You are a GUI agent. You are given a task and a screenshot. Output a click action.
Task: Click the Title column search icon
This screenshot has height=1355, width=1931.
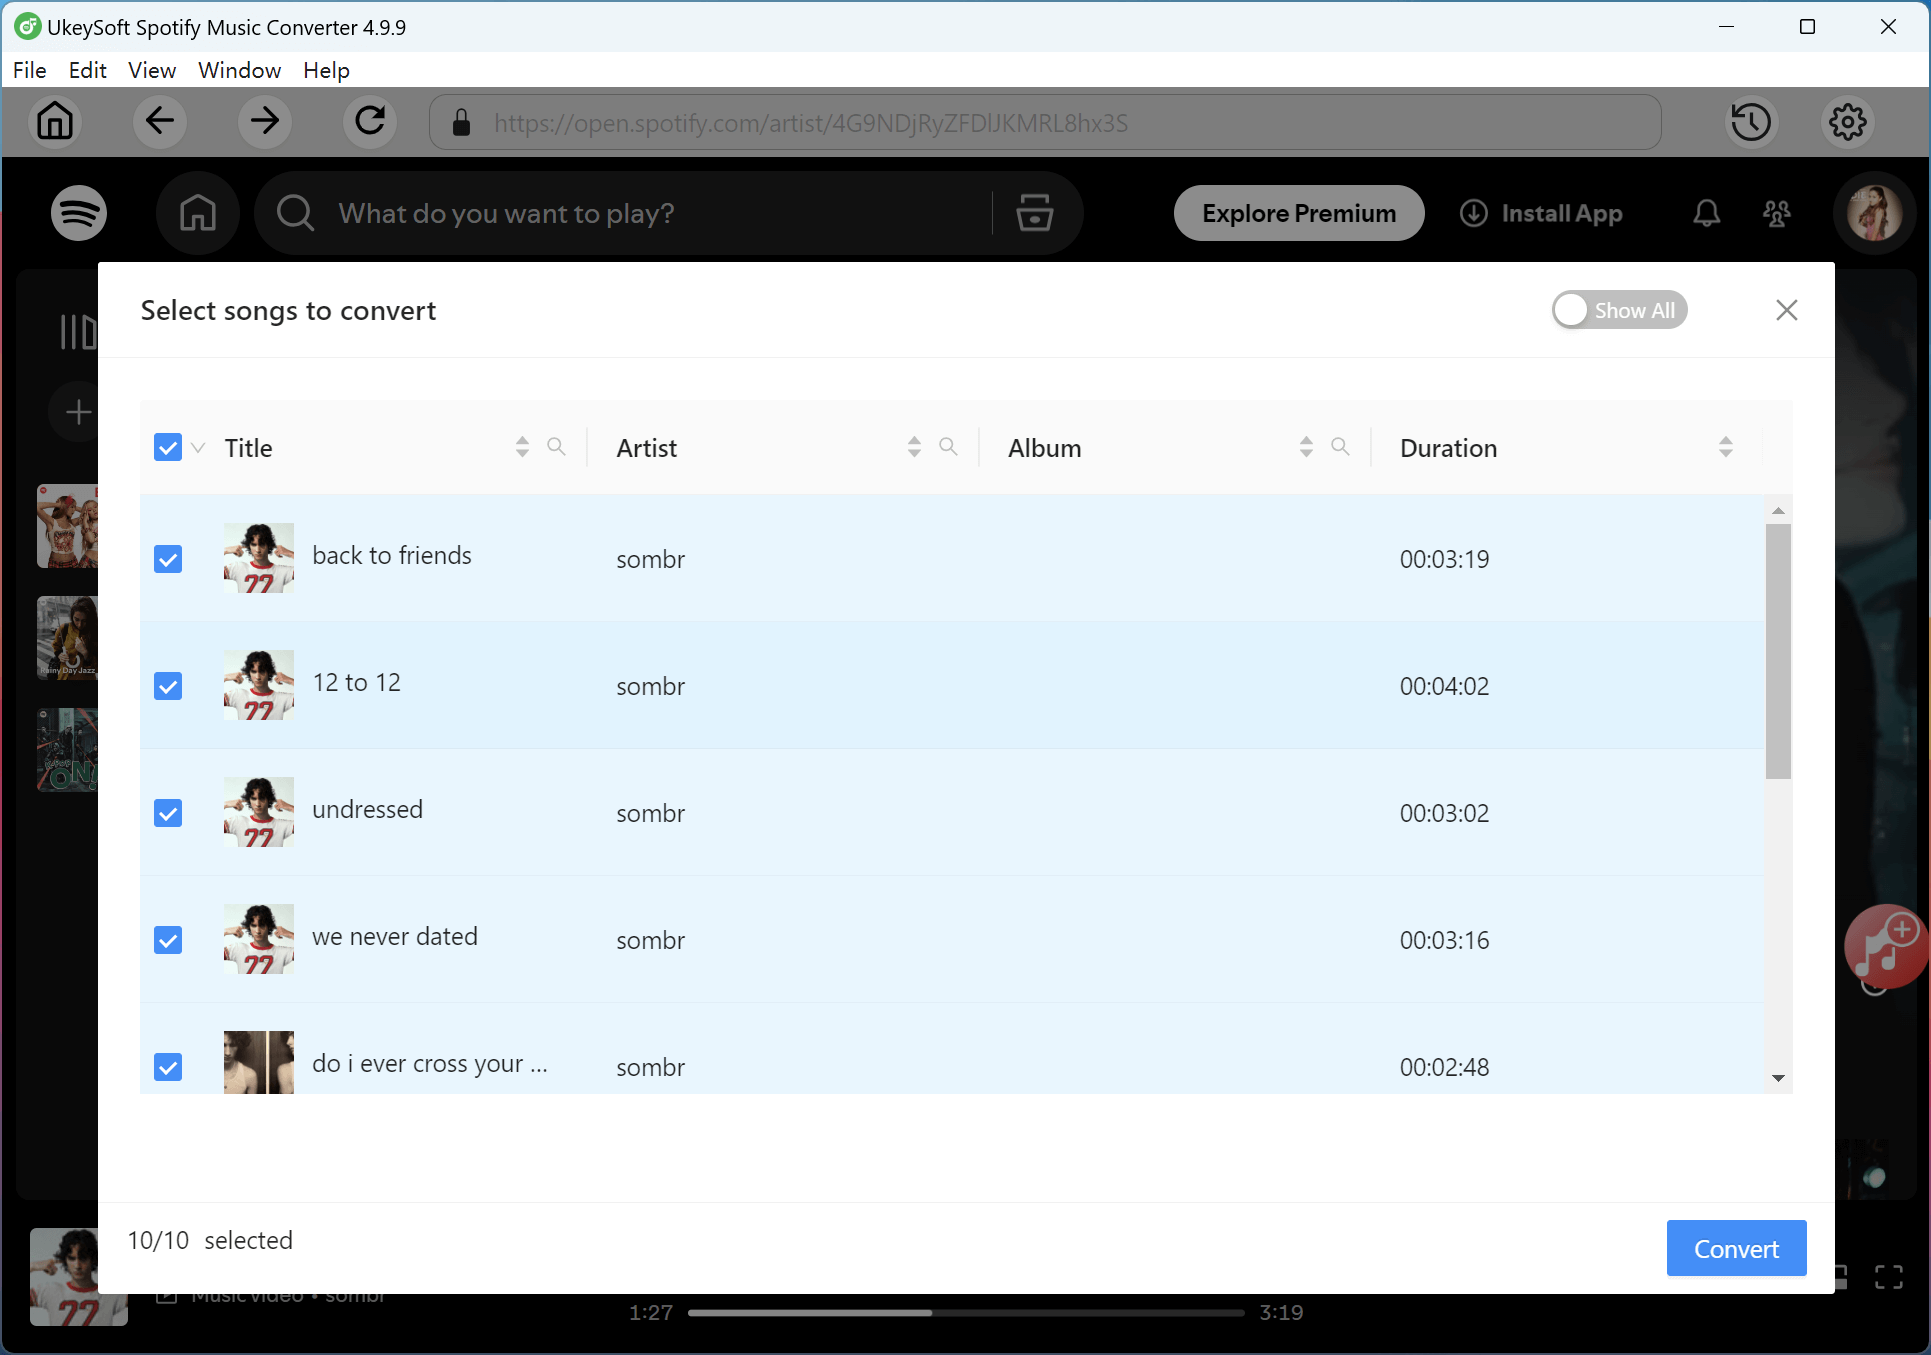[556, 447]
